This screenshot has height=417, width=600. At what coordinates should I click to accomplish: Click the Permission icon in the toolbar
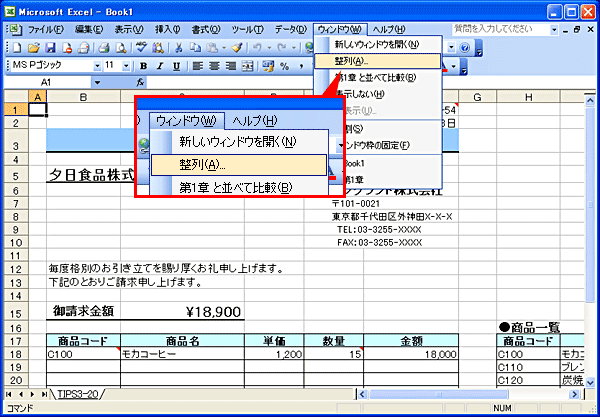(x=67, y=48)
